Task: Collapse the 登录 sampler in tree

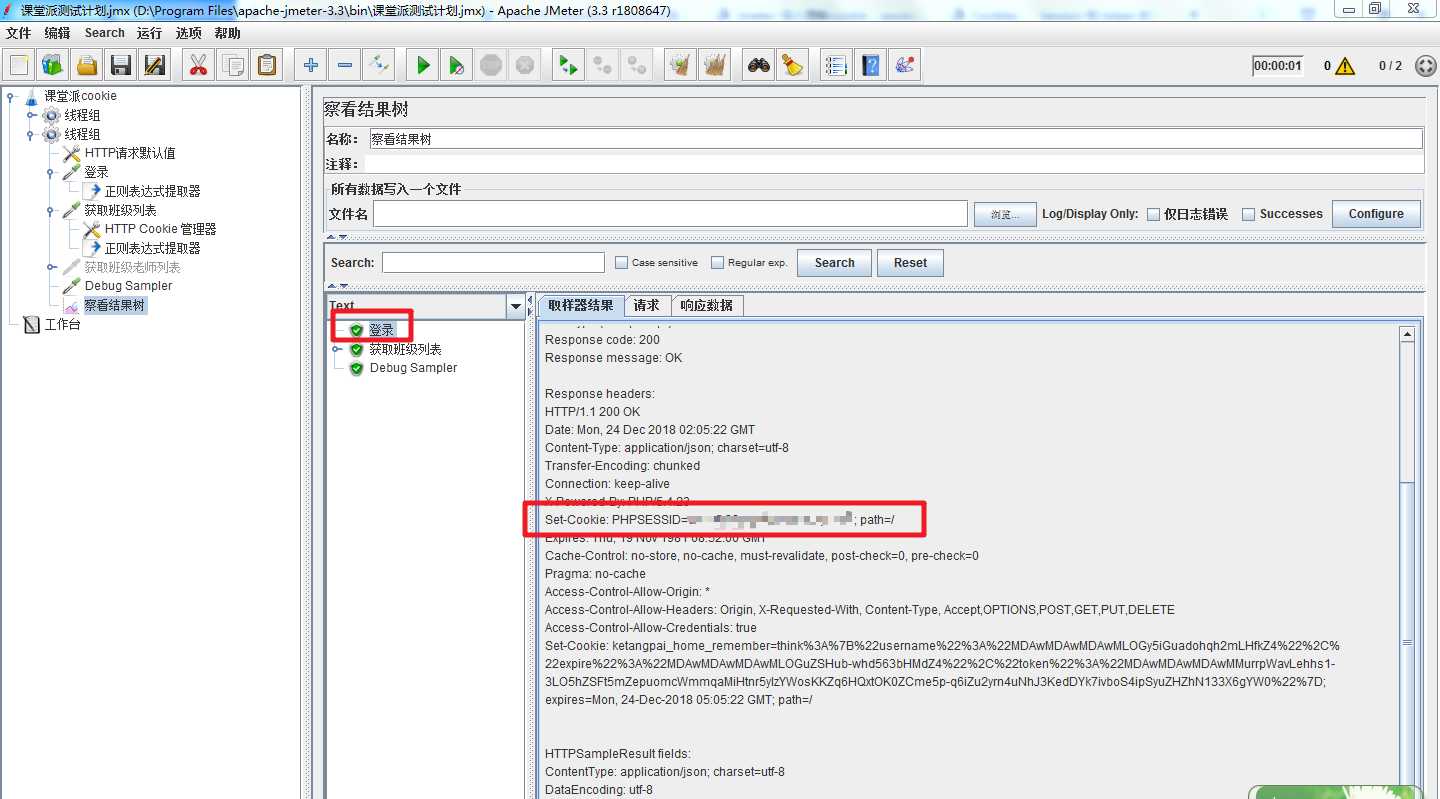Action: (x=51, y=172)
